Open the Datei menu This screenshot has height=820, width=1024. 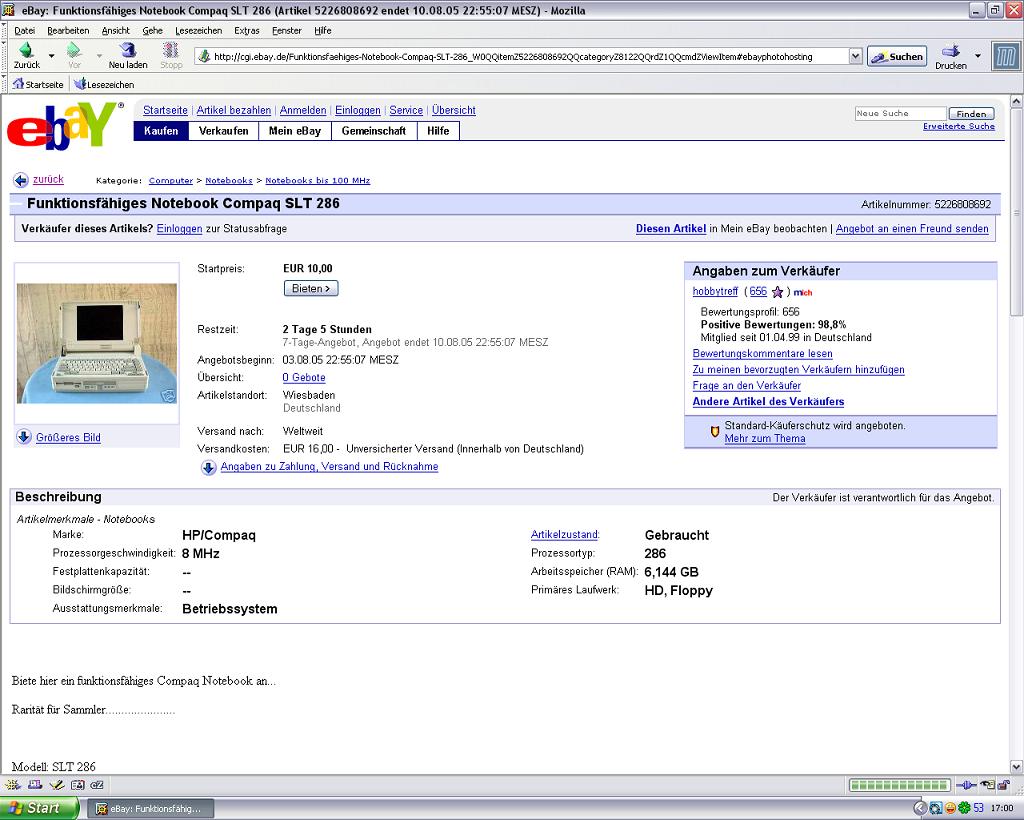24,31
